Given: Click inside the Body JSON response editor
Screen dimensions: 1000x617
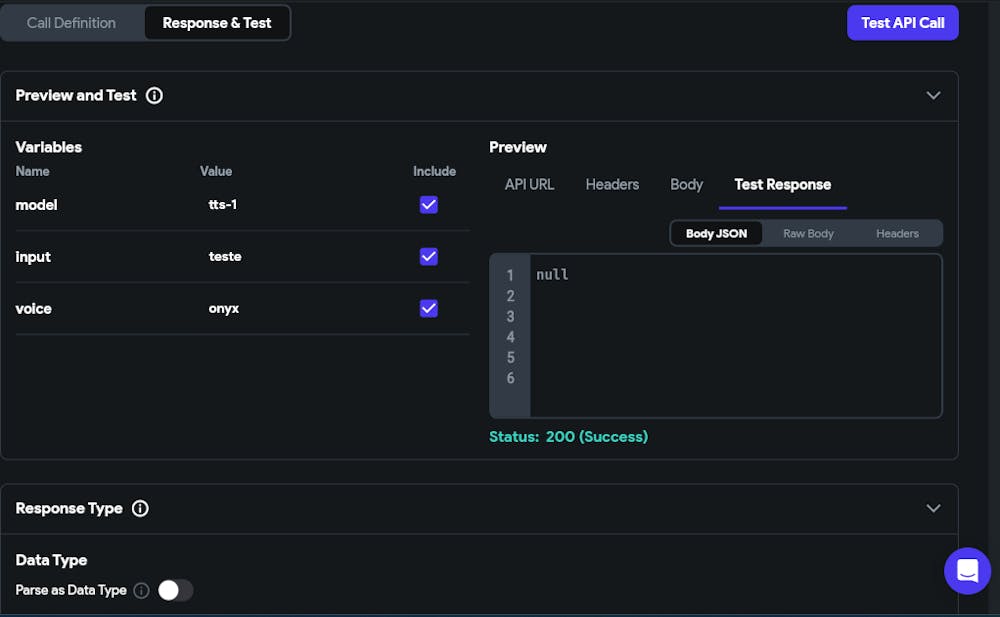Looking at the screenshot, I should click(735, 335).
